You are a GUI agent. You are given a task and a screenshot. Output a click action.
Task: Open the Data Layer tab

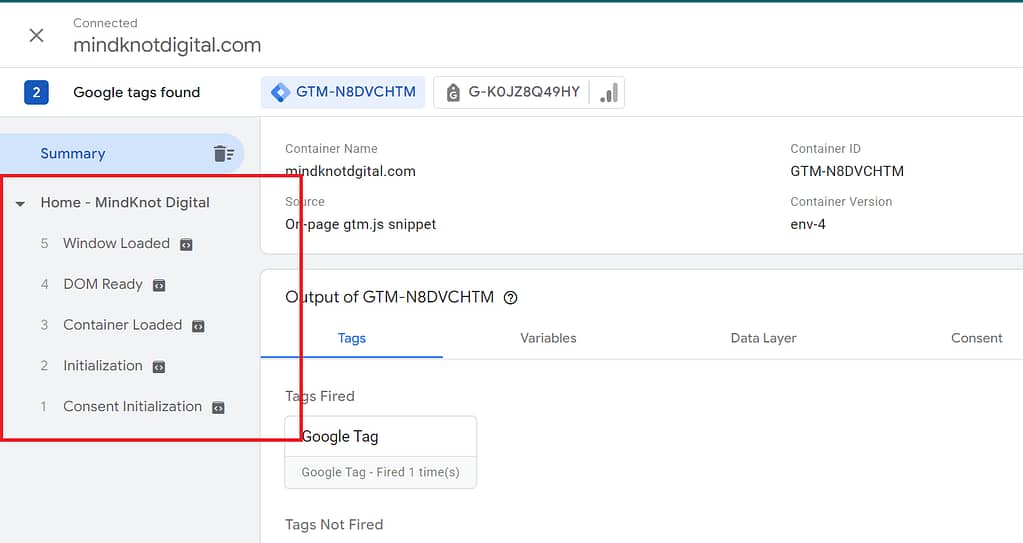click(x=763, y=338)
